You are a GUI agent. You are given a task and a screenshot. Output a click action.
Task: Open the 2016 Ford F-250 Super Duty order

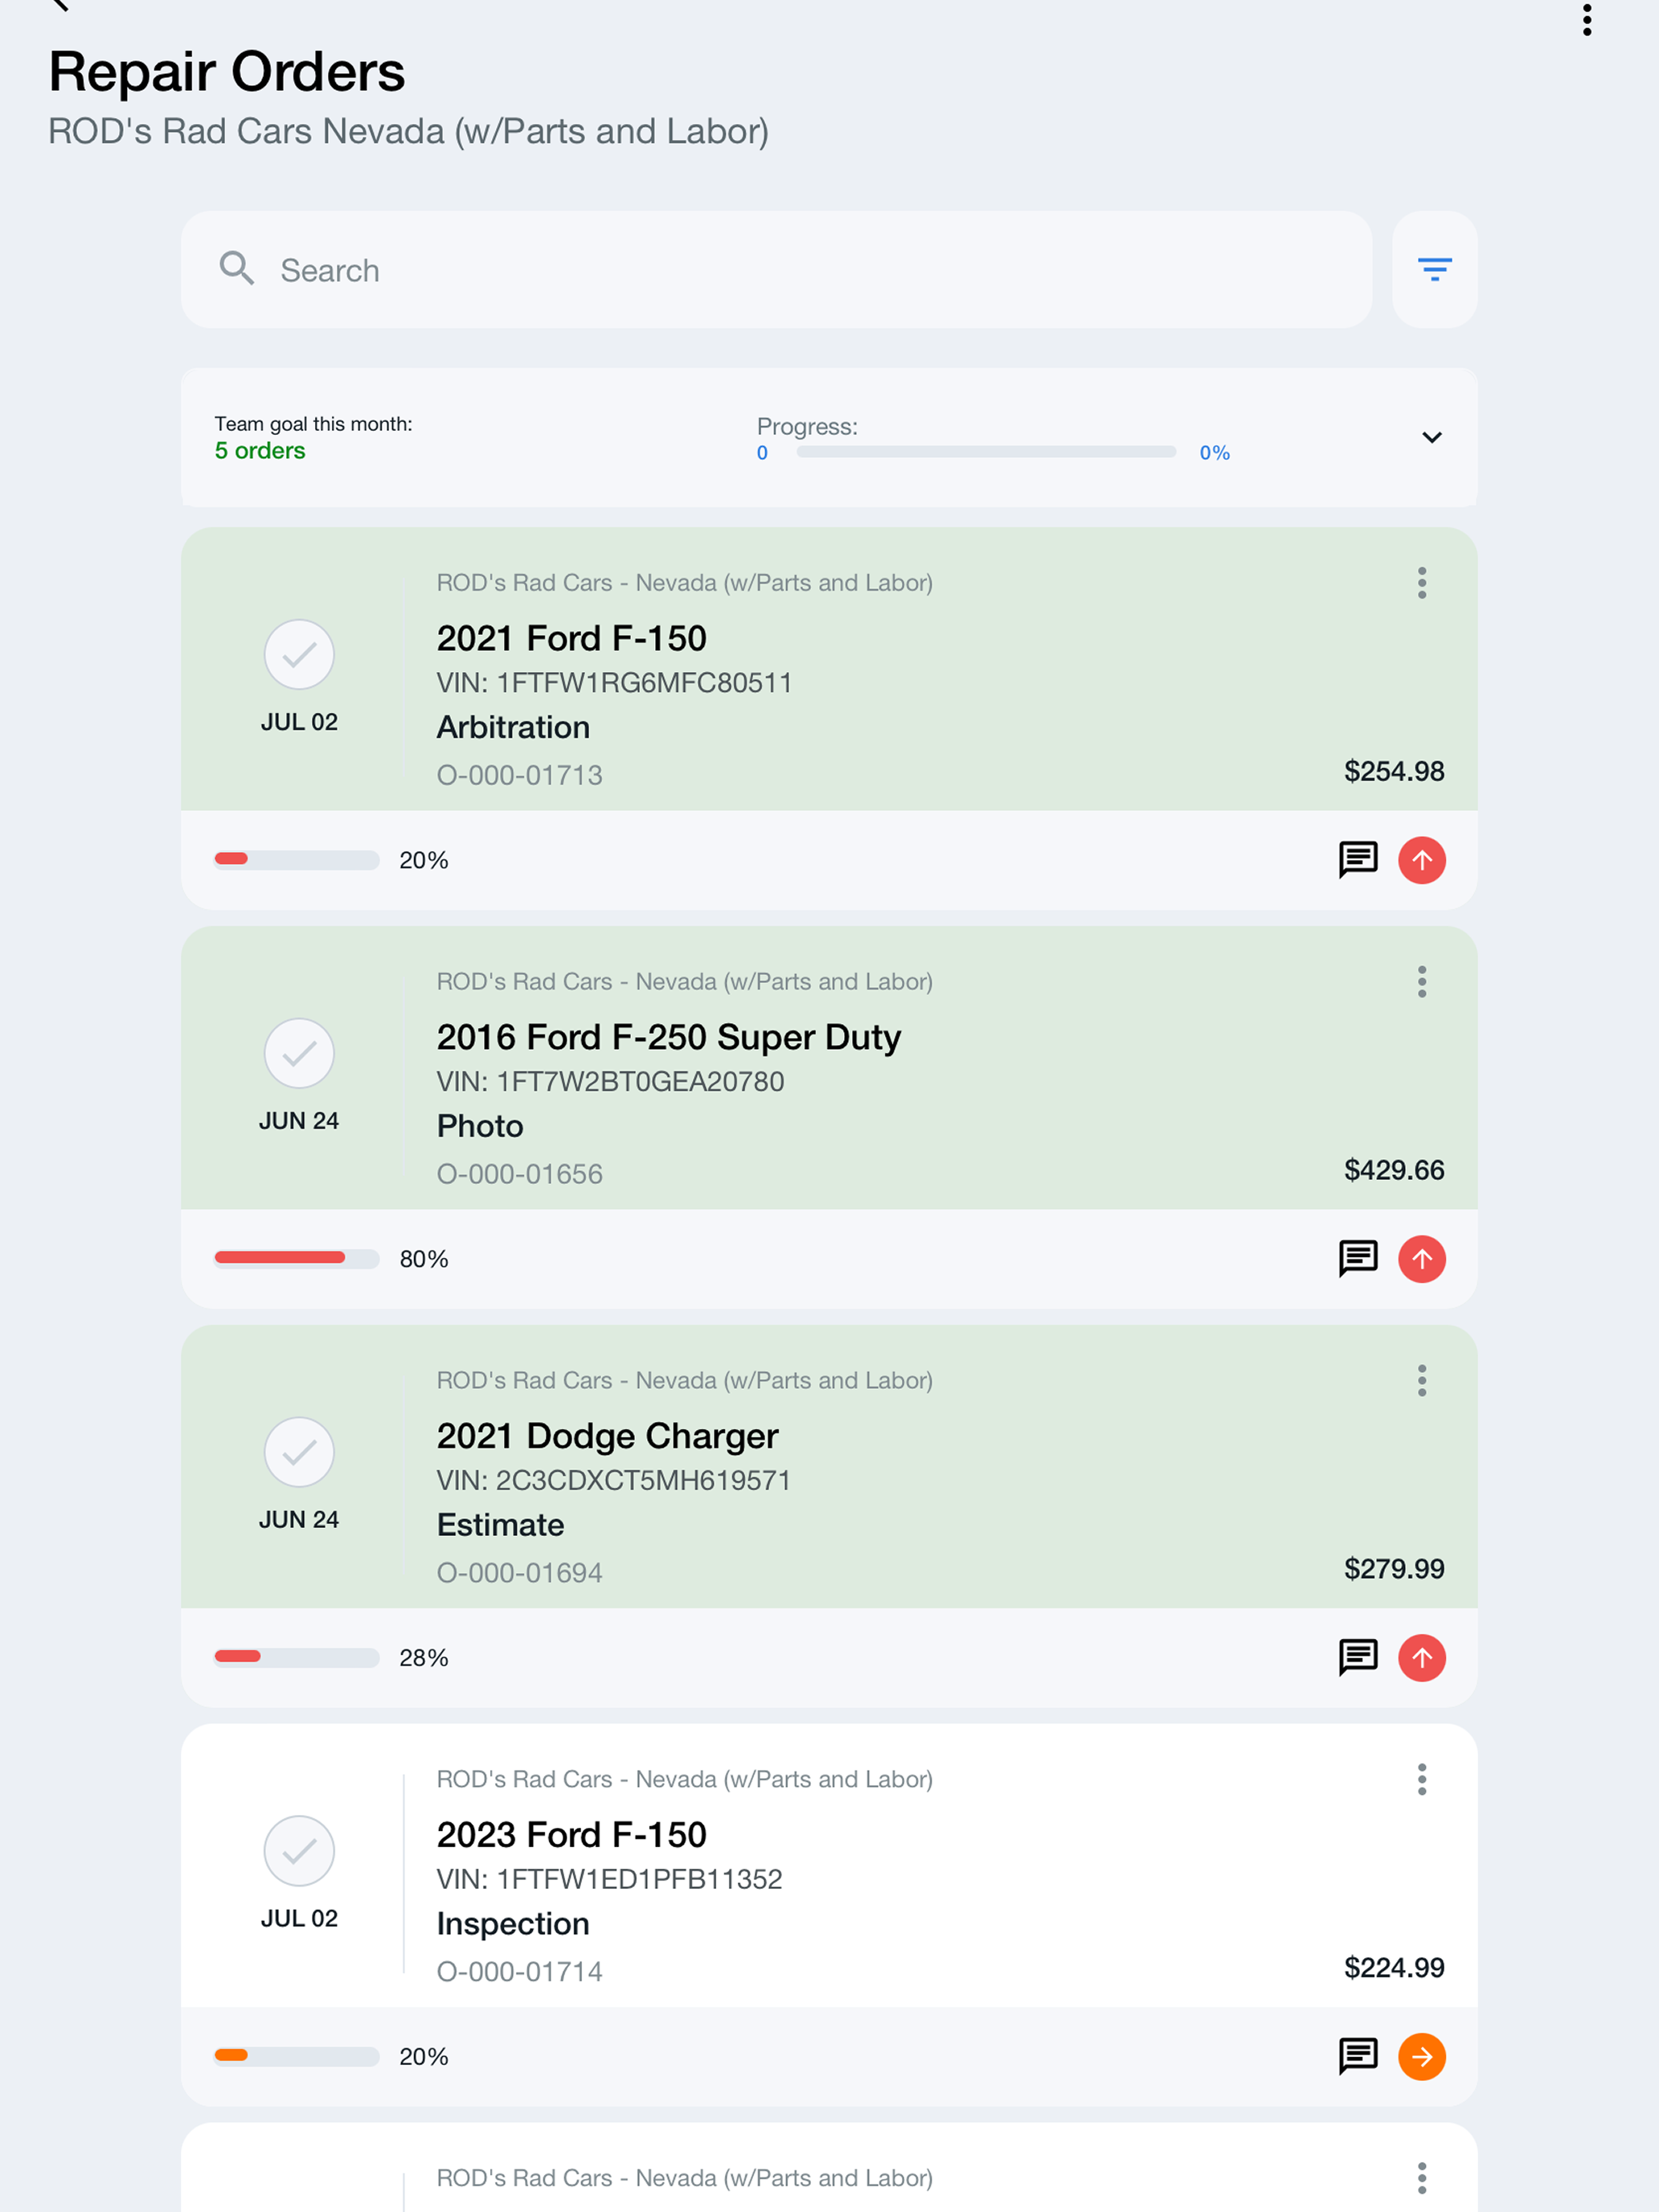pyautogui.click(x=829, y=1068)
